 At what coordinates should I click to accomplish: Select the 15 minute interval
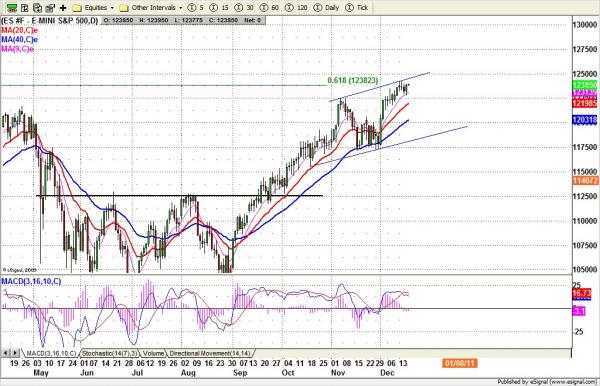pyautogui.click(x=220, y=7)
